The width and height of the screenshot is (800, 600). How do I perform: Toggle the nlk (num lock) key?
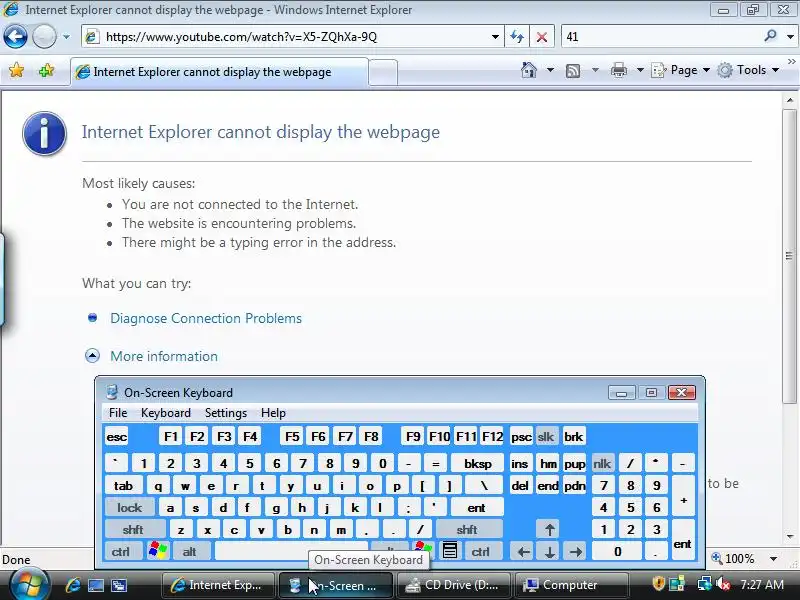(602, 464)
